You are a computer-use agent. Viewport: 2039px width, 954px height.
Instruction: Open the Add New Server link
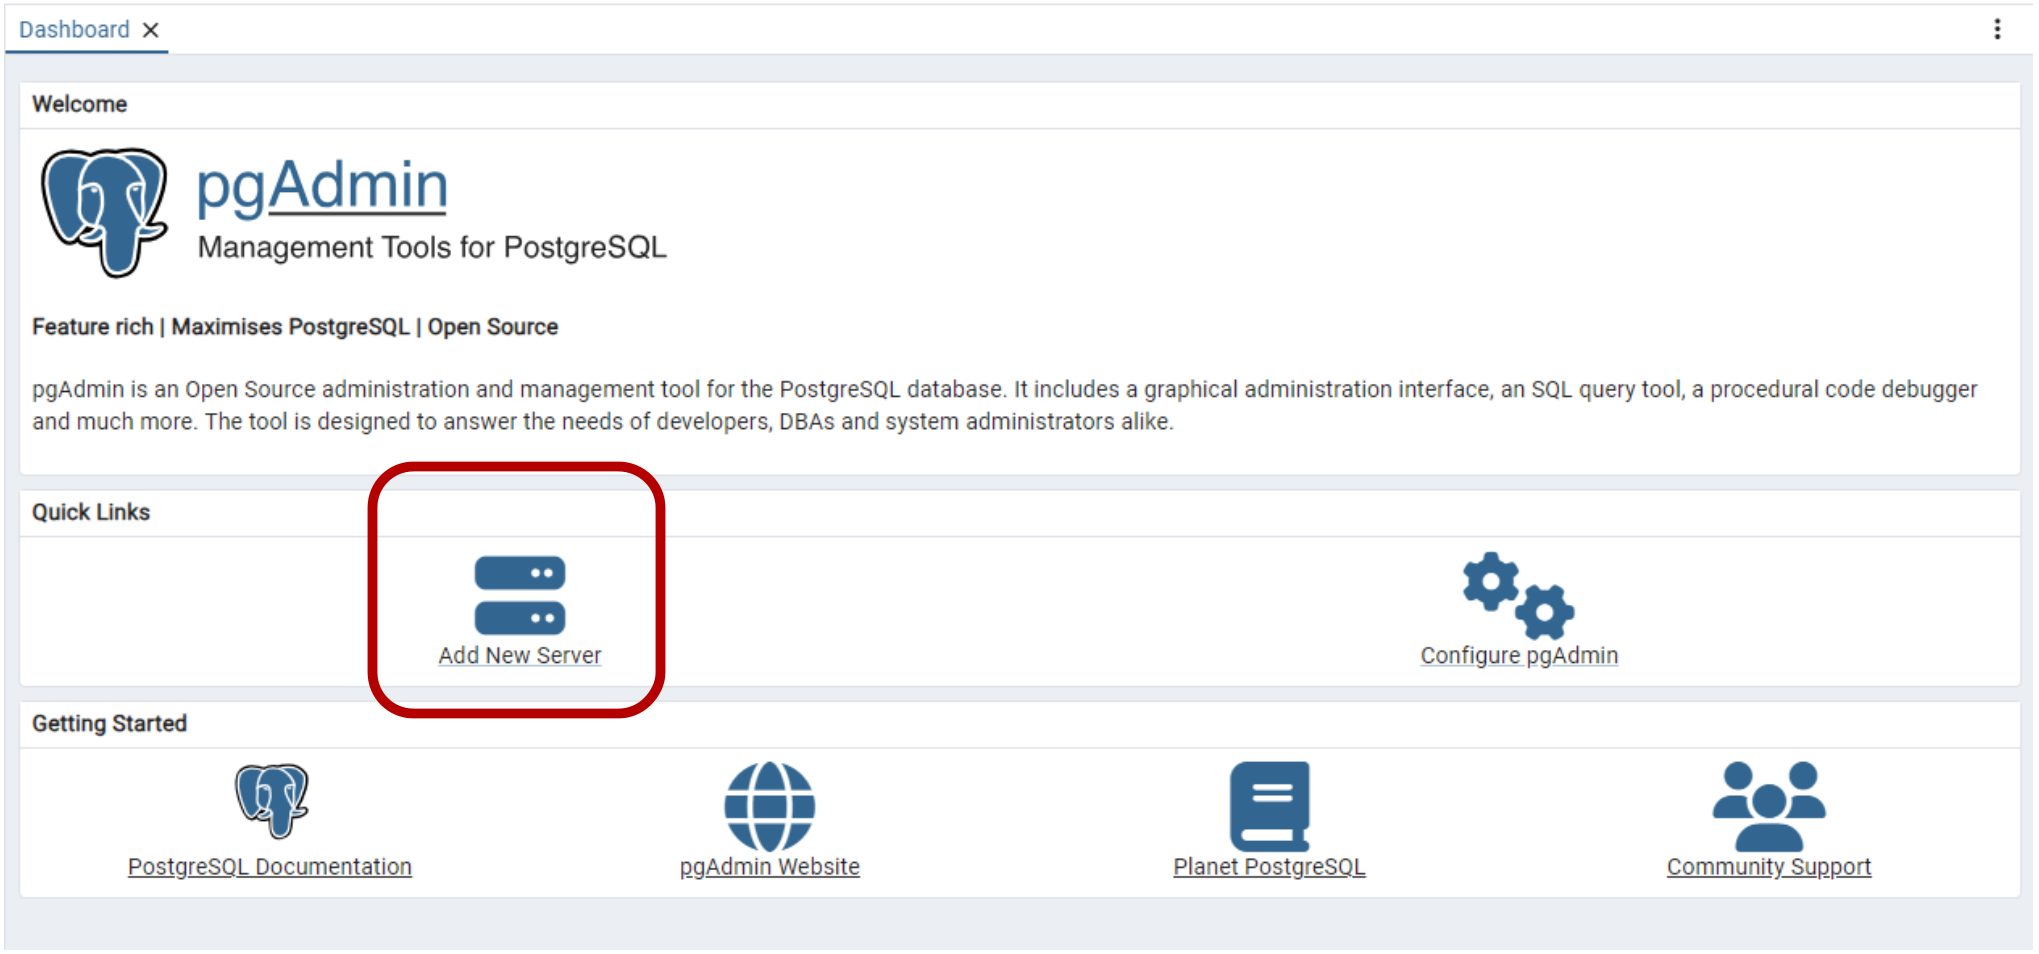520,655
